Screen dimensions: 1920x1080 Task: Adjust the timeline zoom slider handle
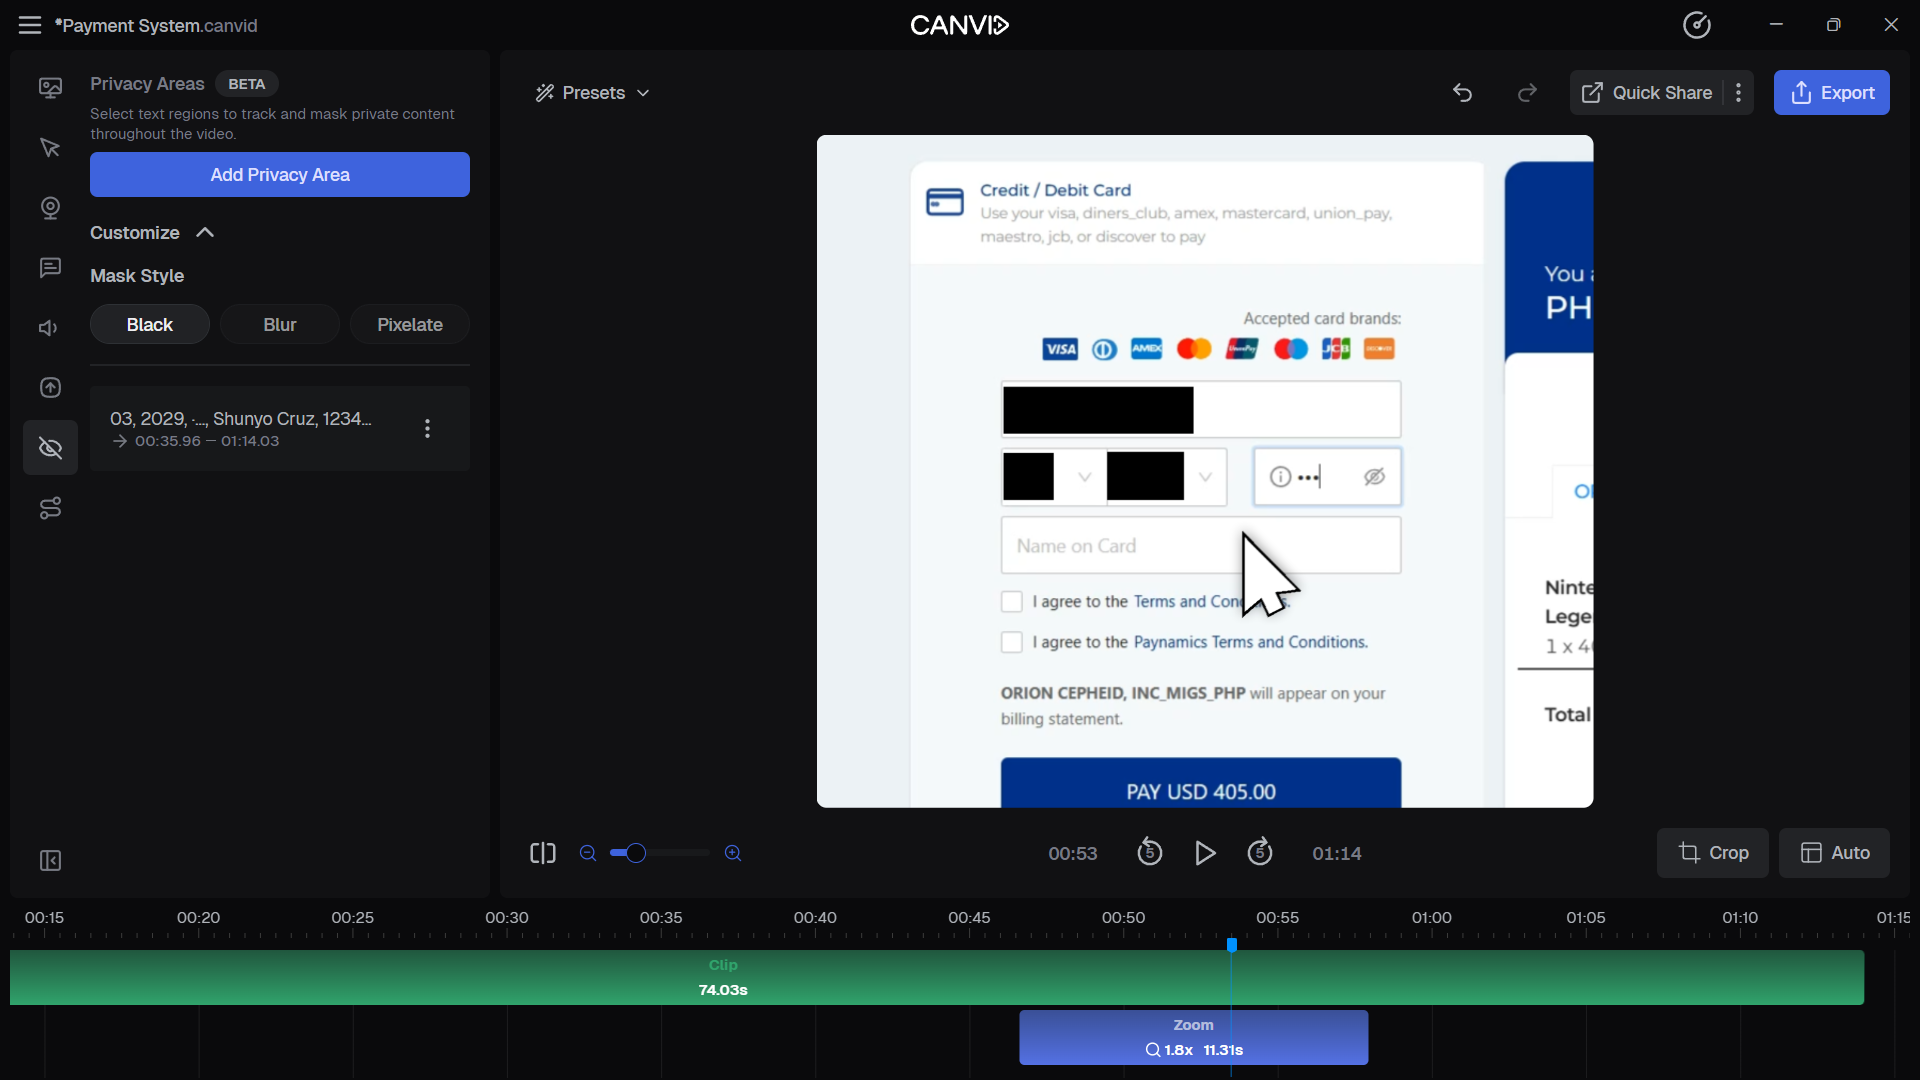[x=636, y=853]
